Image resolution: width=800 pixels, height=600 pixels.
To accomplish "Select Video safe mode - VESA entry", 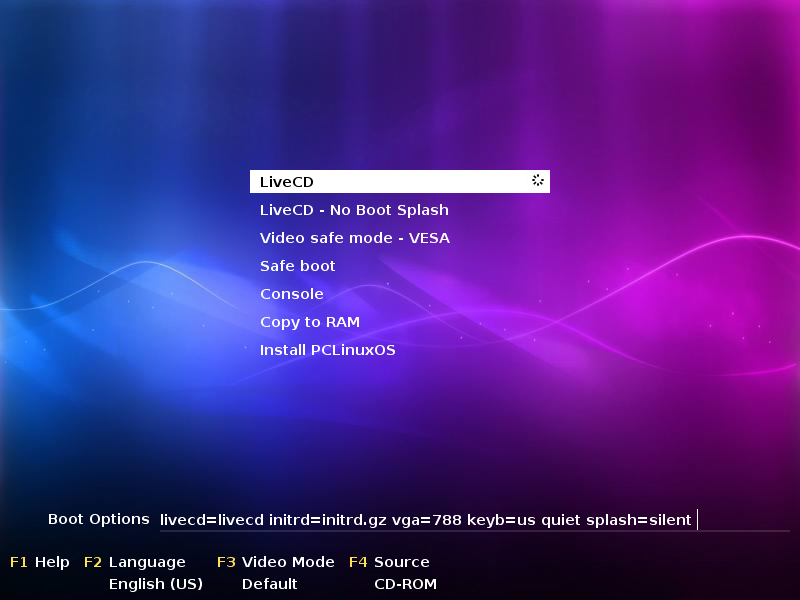I will (x=355, y=238).
